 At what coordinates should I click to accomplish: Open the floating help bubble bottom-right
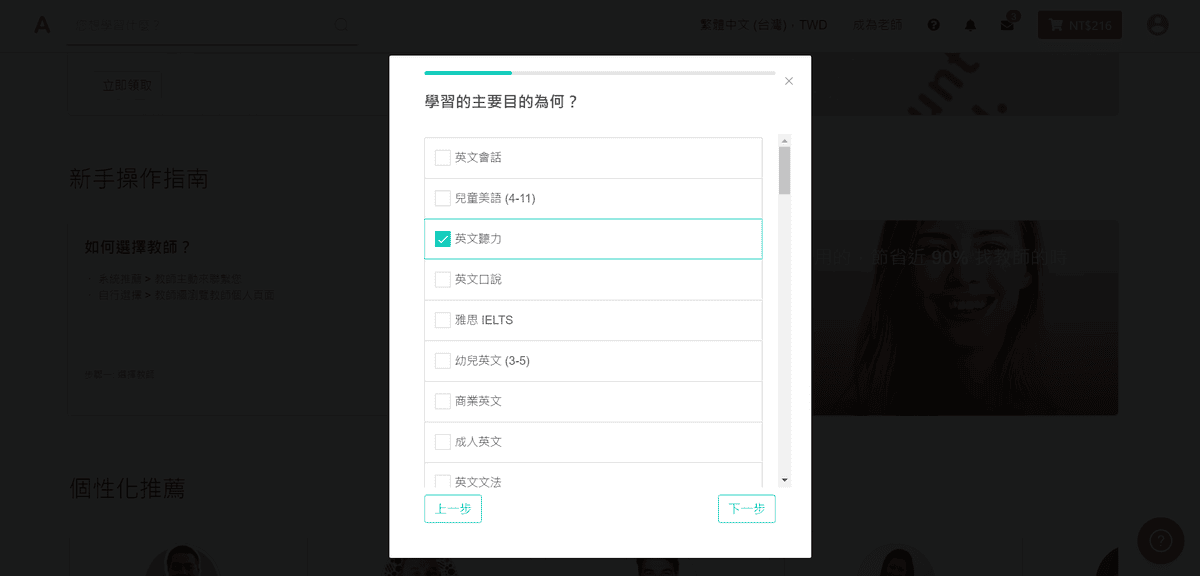pyautogui.click(x=1161, y=540)
